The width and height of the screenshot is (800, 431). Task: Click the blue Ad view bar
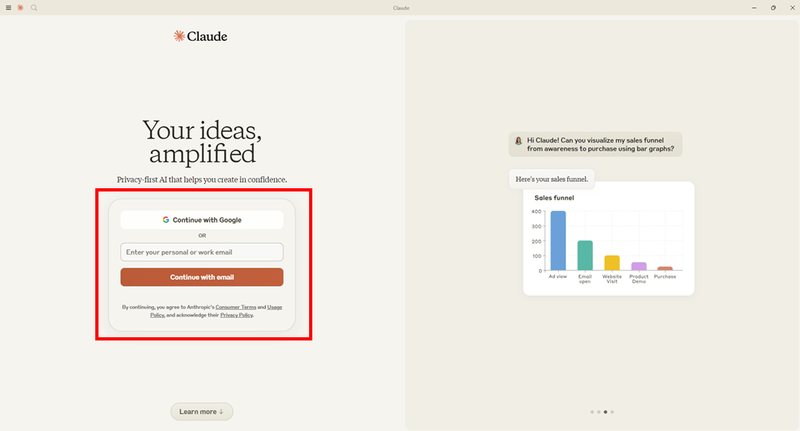(x=558, y=241)
